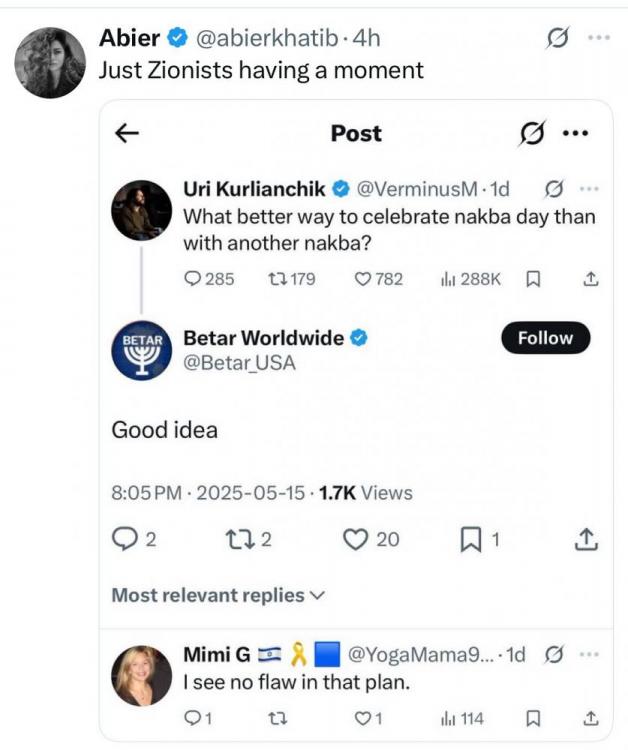Click Abier's profile picture
628x750 pixels.
point(49,62)
